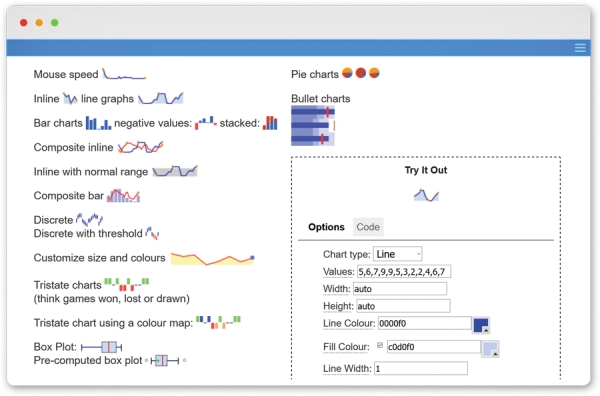
Task: Click the Composite bar sparkline
Action: (123, 196)
